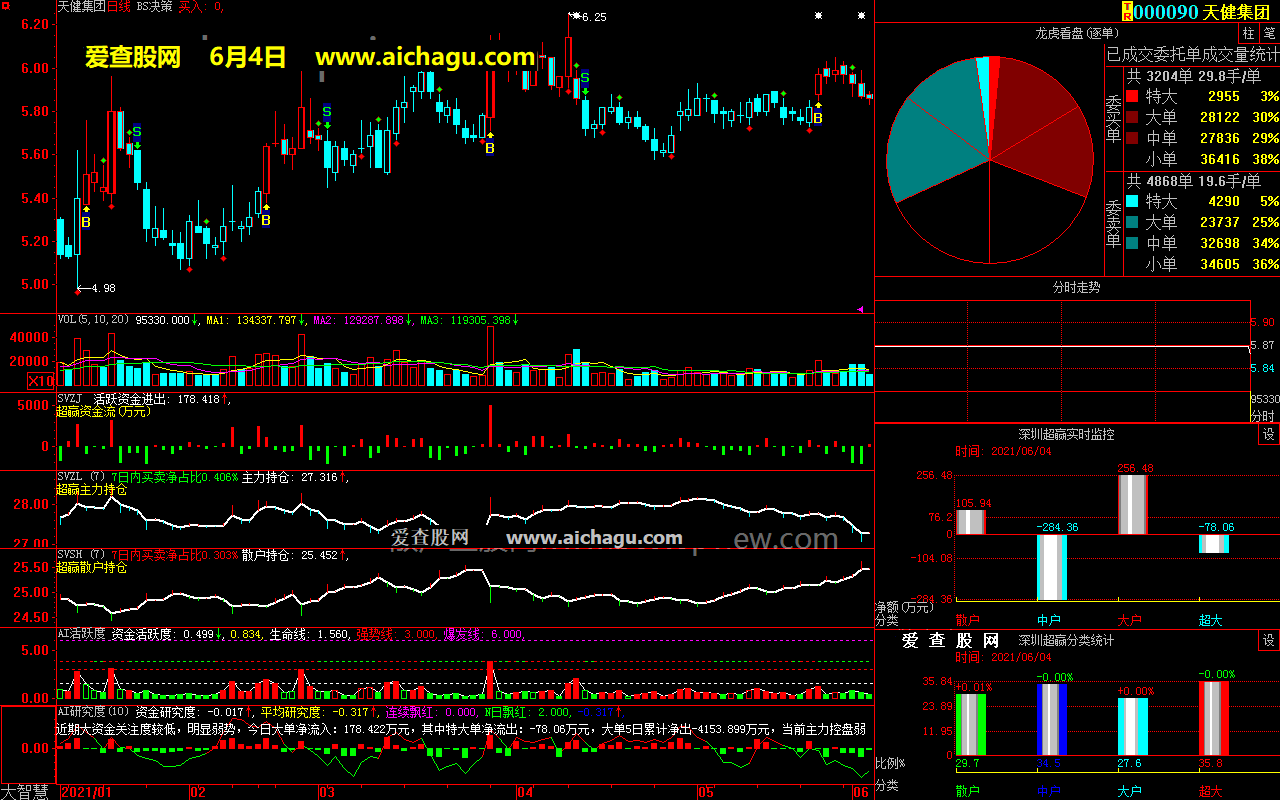The height and width of the screenshot is (800, 1280).
Task: Click the 共 3204单 29.8手/单 buy summary
Action: 1194,75
